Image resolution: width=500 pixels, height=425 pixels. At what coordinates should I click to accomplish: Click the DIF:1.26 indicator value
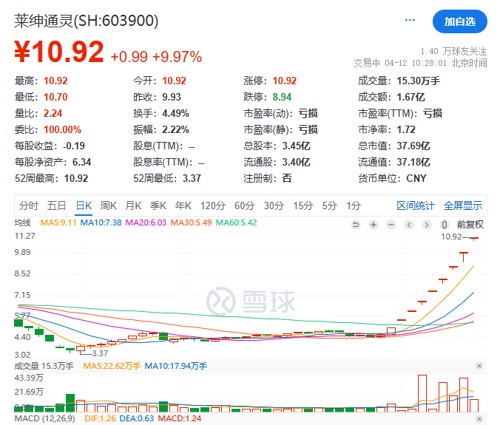coord(100,419)
